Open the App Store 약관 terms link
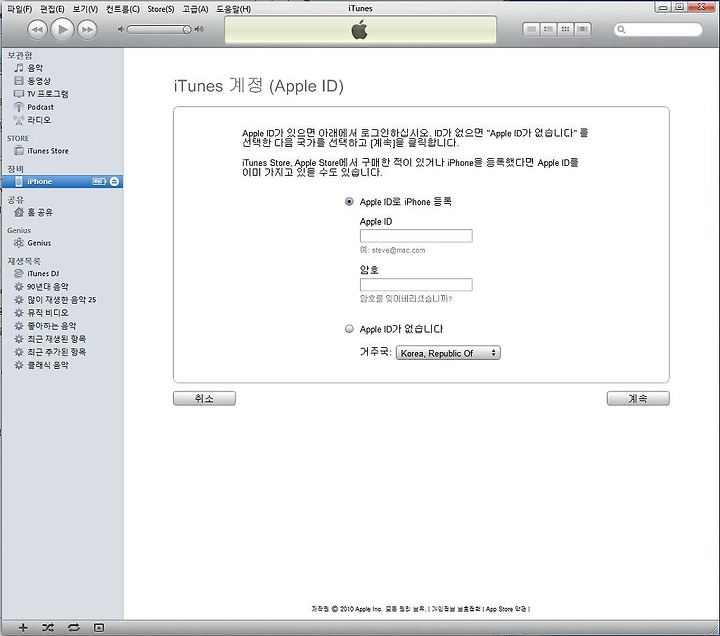Image resolution: width=720 pixels, height=636 pixels. (506, 609)
